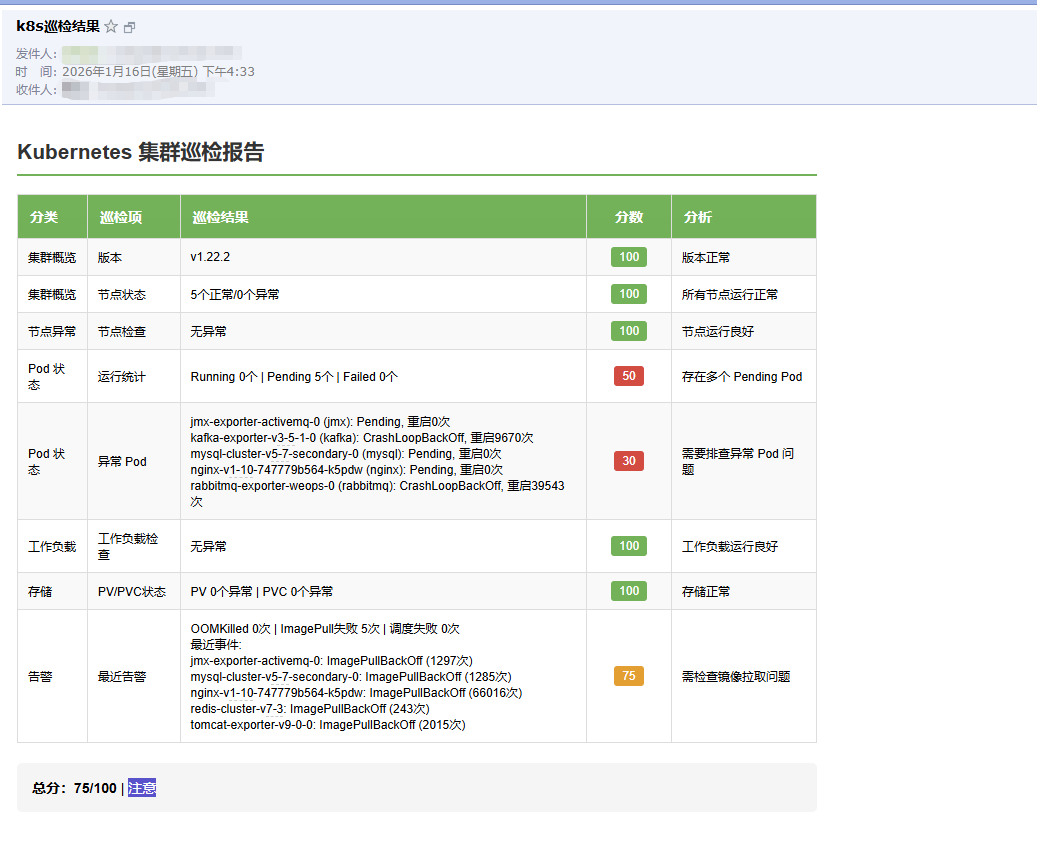Select jmx-exporter-activemq-0 (jmx) Pending line
The width and height of the screenshot is (1037, 849).
[x=320, y=422]
